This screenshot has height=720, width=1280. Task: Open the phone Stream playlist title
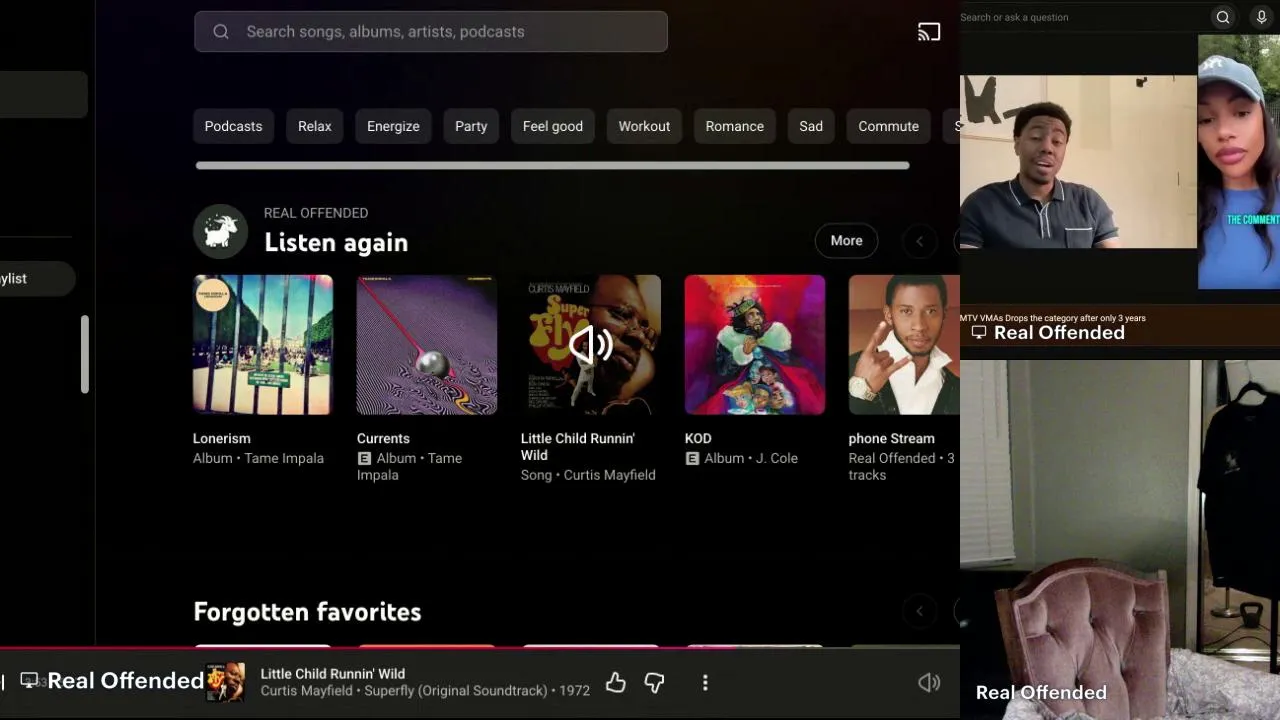892,438
